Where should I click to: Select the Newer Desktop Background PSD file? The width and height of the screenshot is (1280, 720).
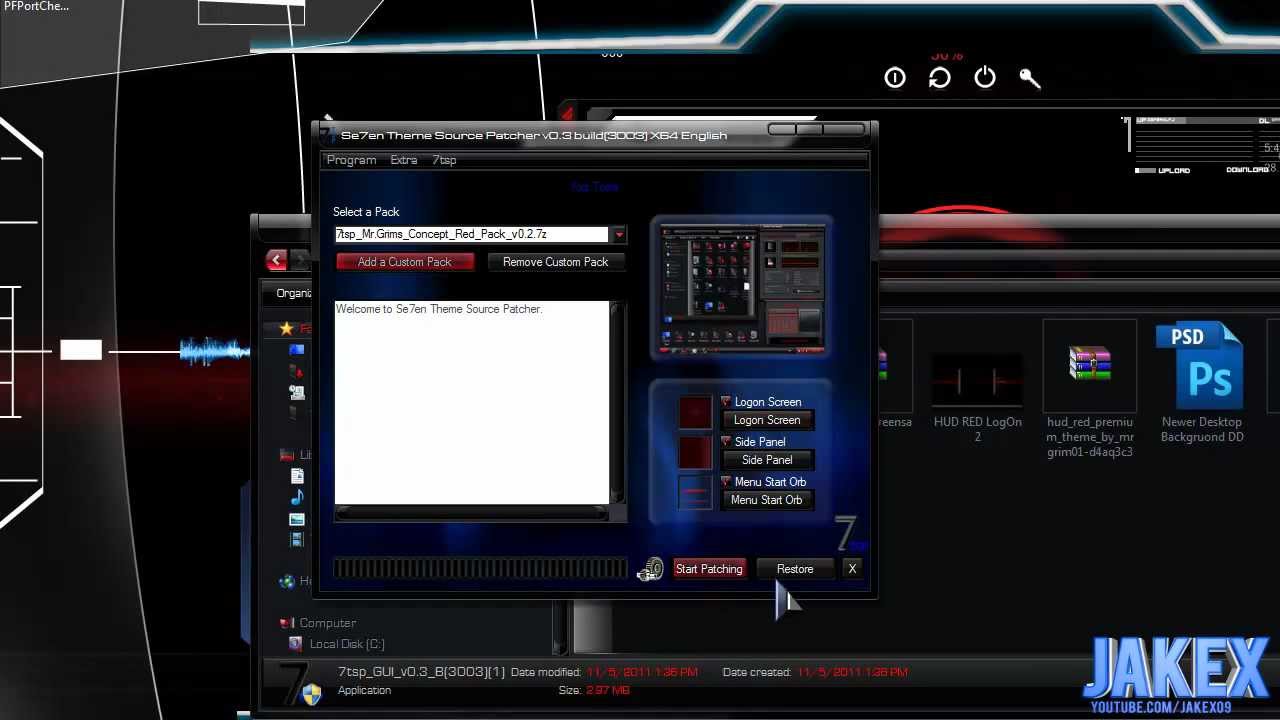(1202, 383)
